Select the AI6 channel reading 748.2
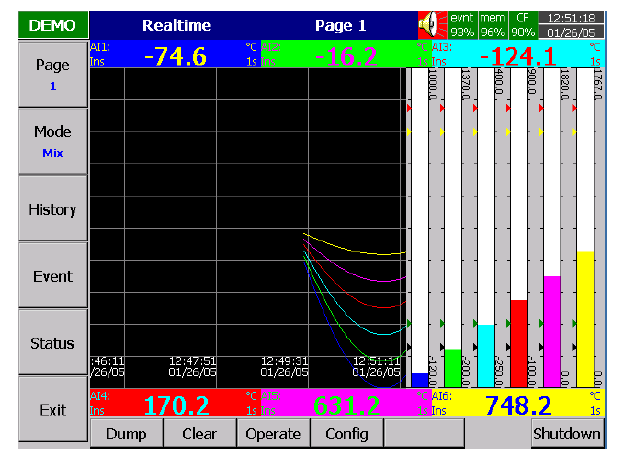The image size is (626, 460). click(x=518, y=402)
